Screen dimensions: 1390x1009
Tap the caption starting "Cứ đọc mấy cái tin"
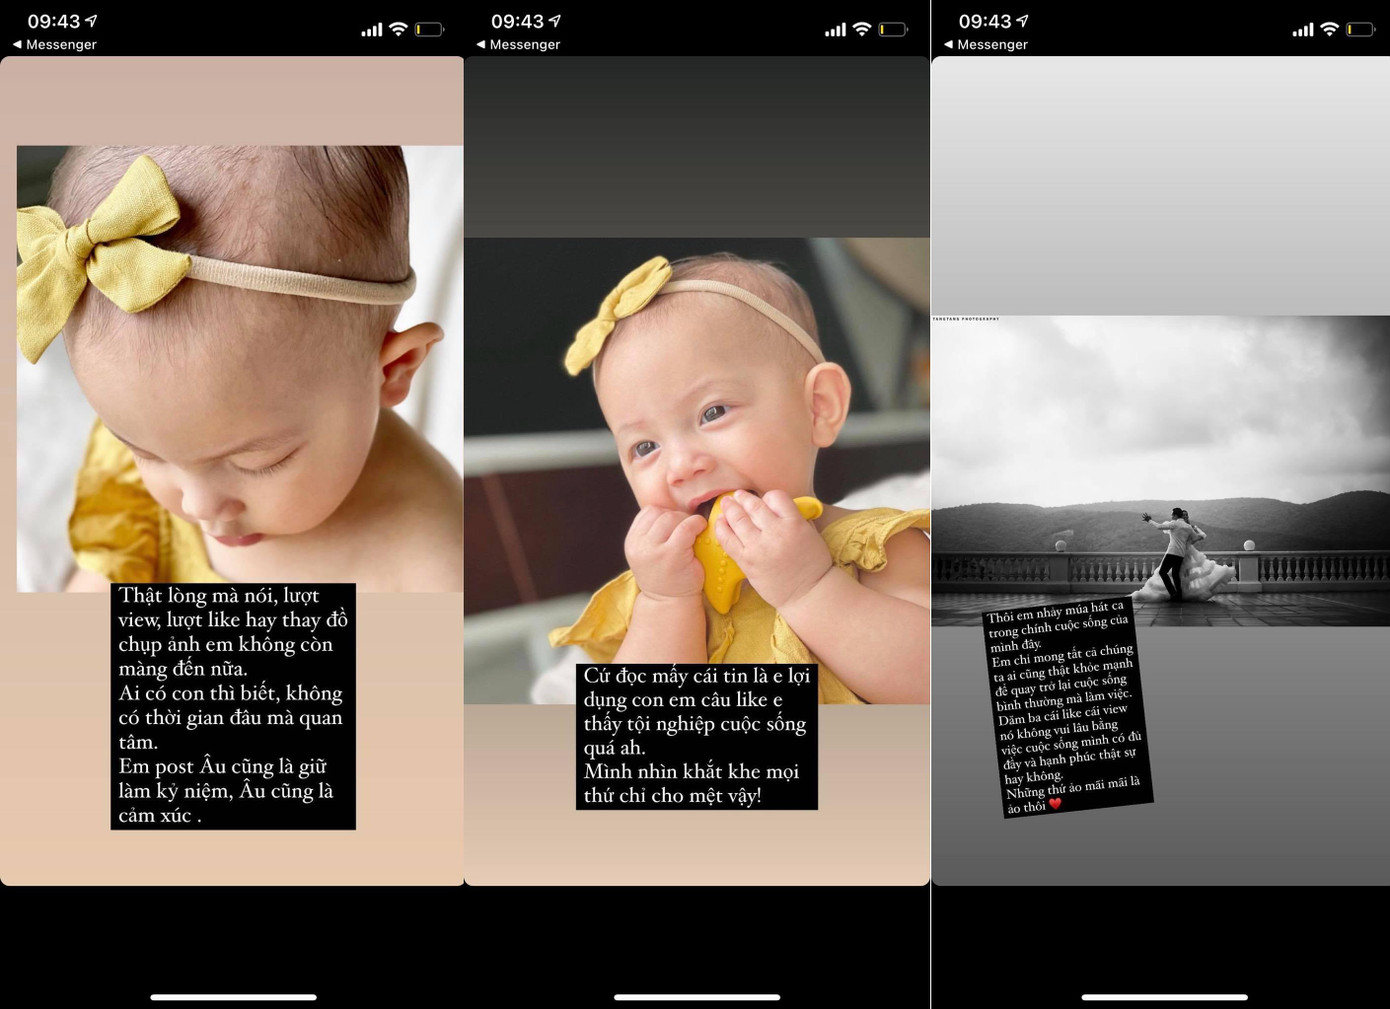coord(697,736)
